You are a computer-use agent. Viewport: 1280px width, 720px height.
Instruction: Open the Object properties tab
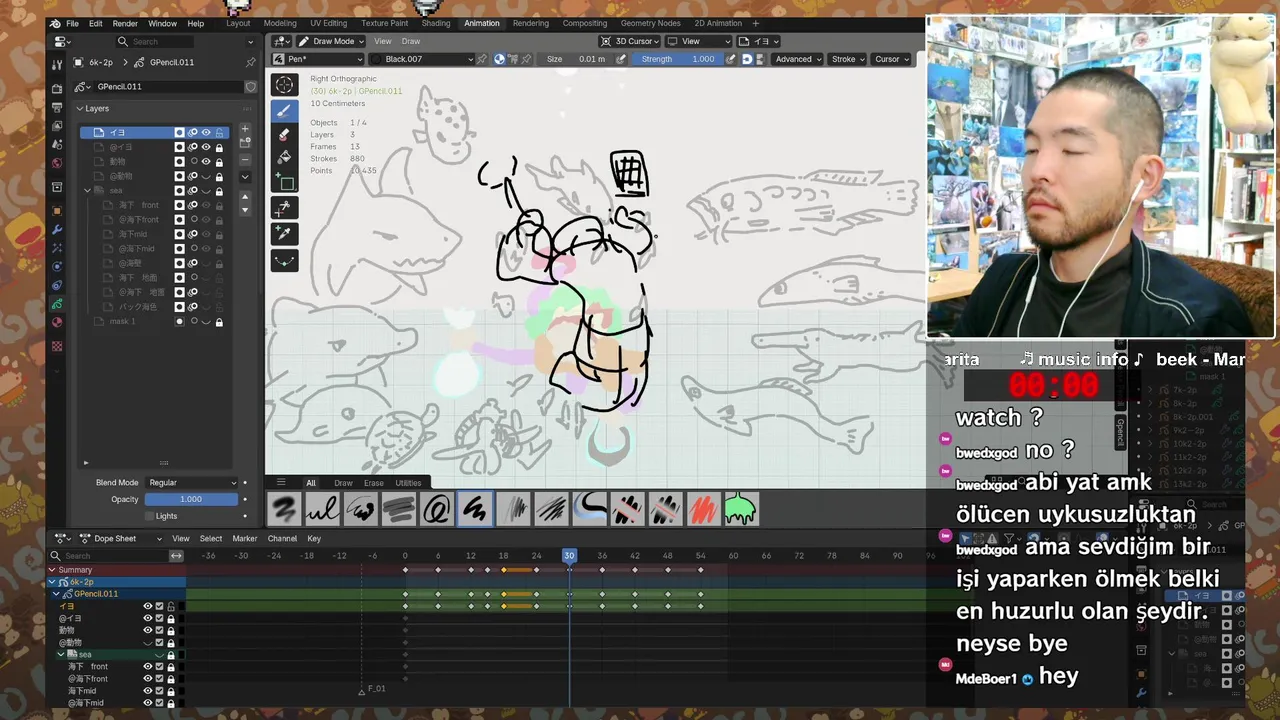57,211
